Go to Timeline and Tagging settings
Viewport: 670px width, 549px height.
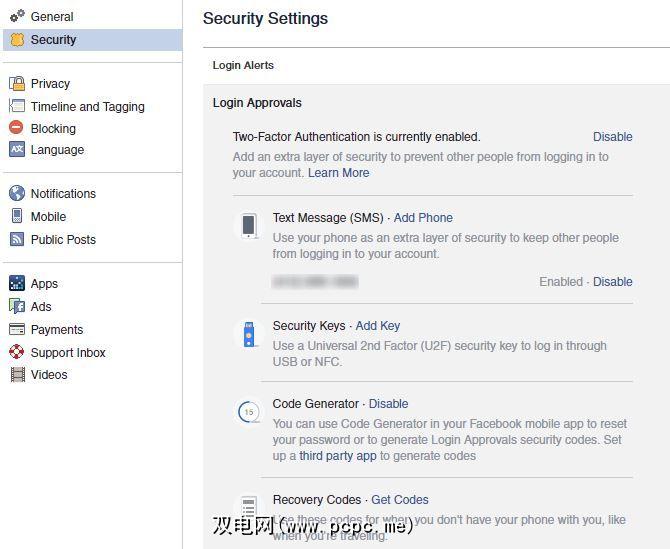pos(87,107)
